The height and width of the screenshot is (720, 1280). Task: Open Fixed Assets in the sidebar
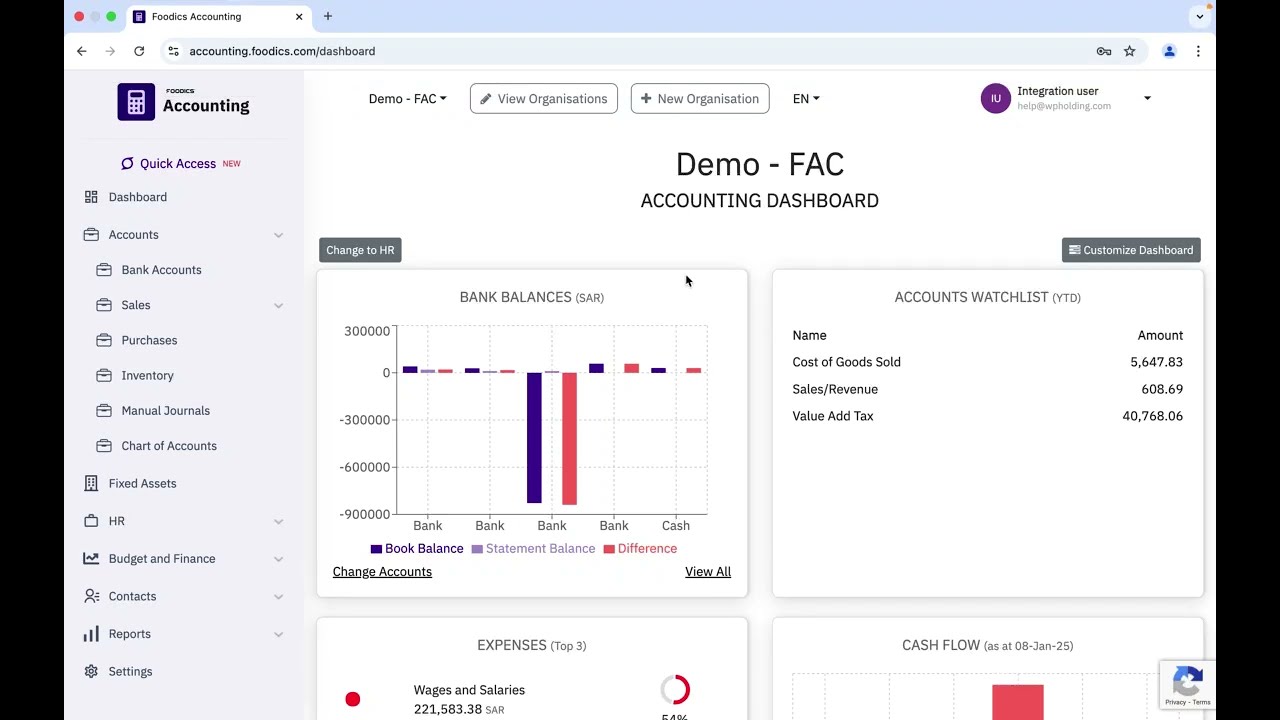pyautogui.click(x=142, y=483)
